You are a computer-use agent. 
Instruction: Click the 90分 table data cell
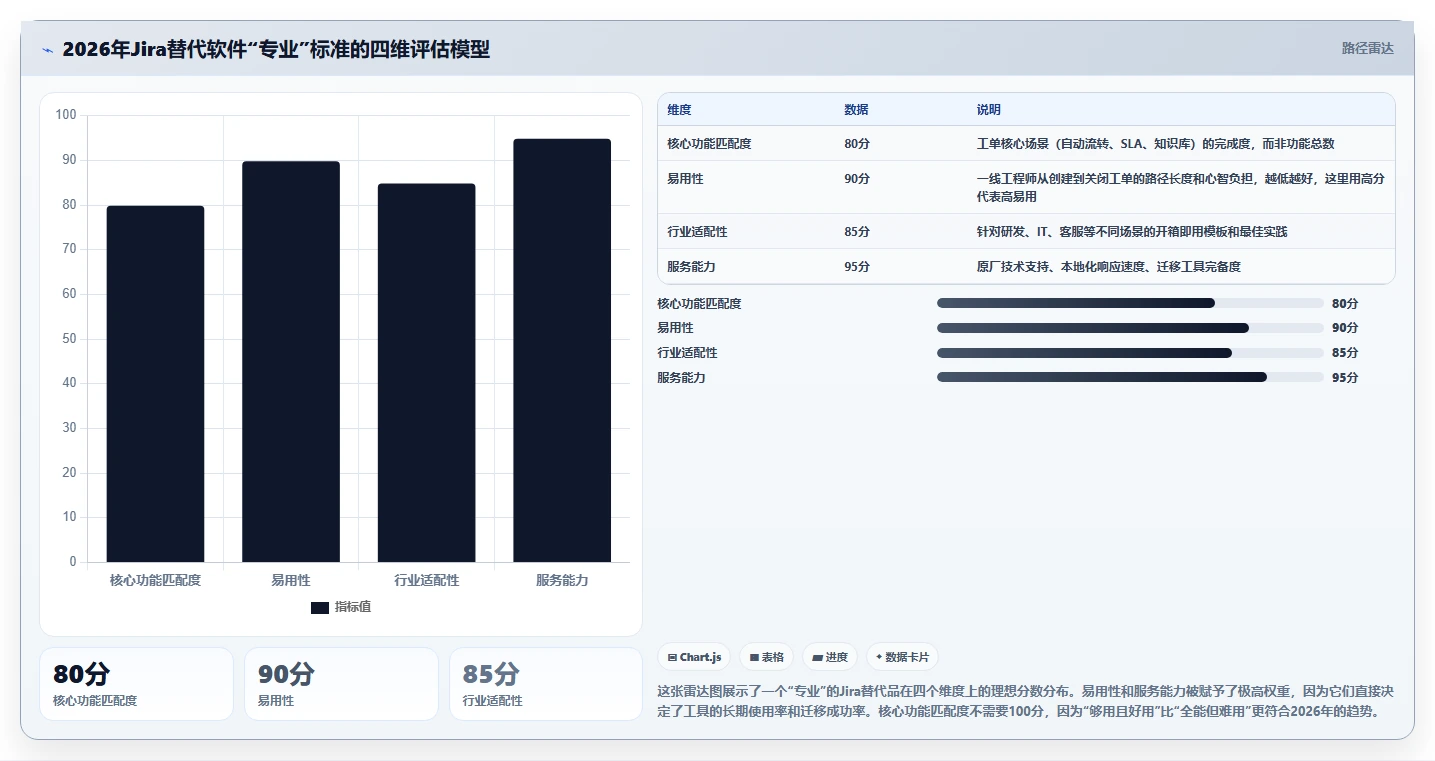coord(900,187)
